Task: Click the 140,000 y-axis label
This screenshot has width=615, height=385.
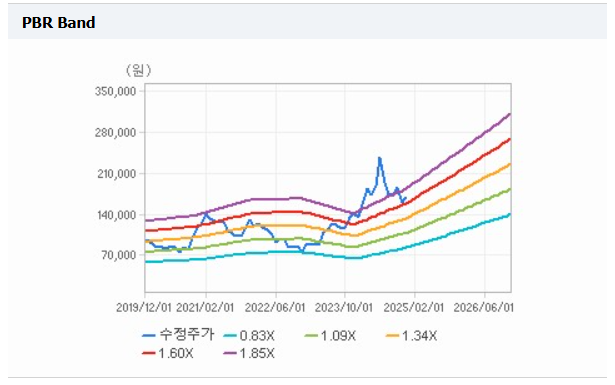Action: (116, 215)
